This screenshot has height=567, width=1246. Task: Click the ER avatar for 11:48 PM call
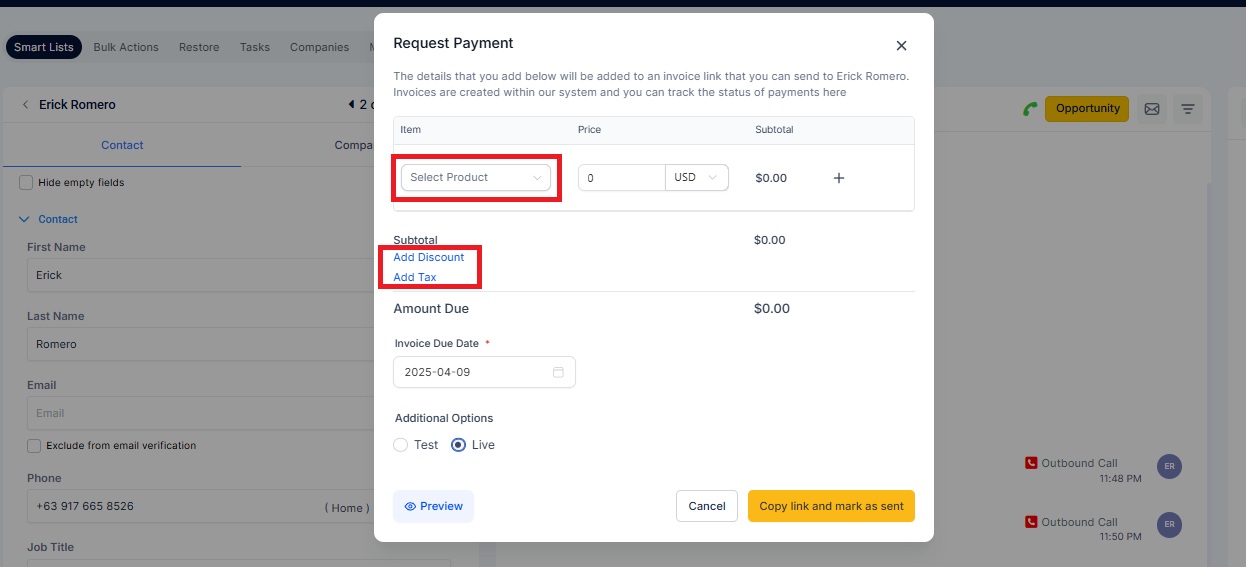pos(1169,466)
